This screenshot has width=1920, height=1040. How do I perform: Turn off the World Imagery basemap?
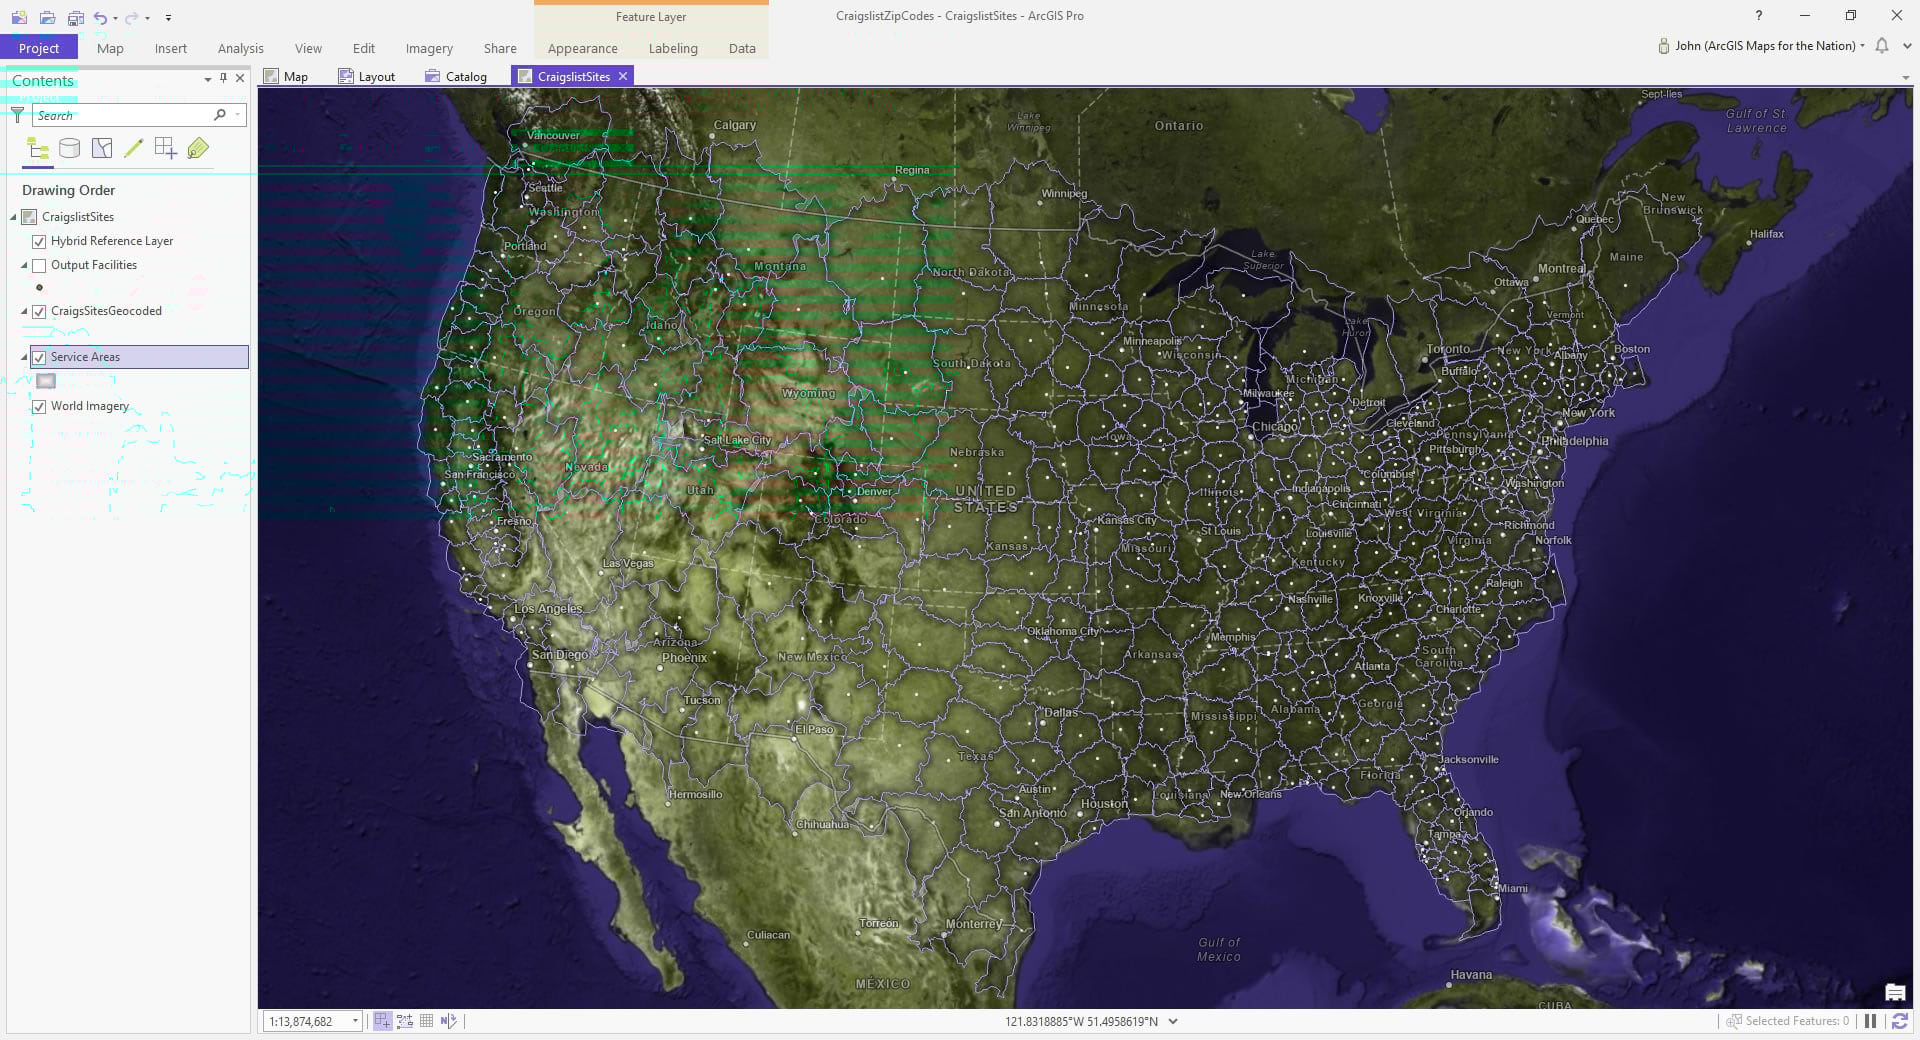tap(39, 407)
